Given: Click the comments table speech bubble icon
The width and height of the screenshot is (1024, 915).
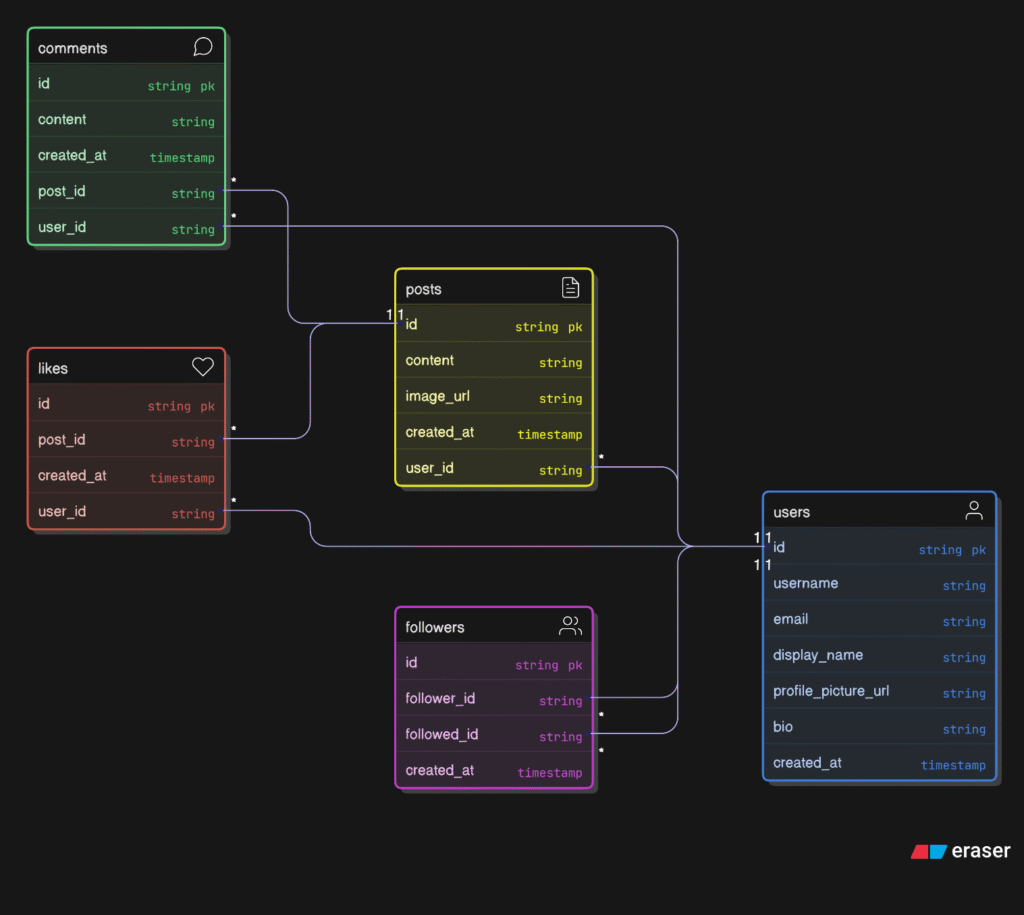Looking at the screenshot, I should (202, 47).
